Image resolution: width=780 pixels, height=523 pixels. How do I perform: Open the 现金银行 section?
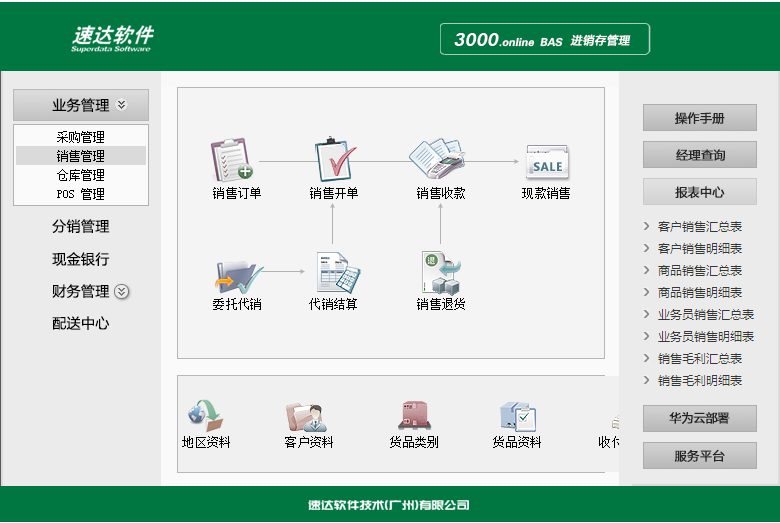(81, 259)
